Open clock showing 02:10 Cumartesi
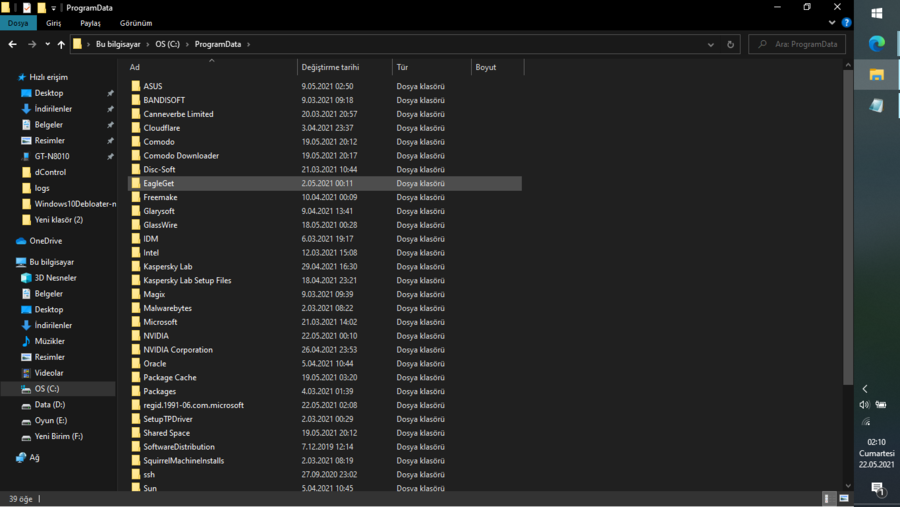This screenshot has width=900, height=507. pyautogui.click(x=876, y=453)
